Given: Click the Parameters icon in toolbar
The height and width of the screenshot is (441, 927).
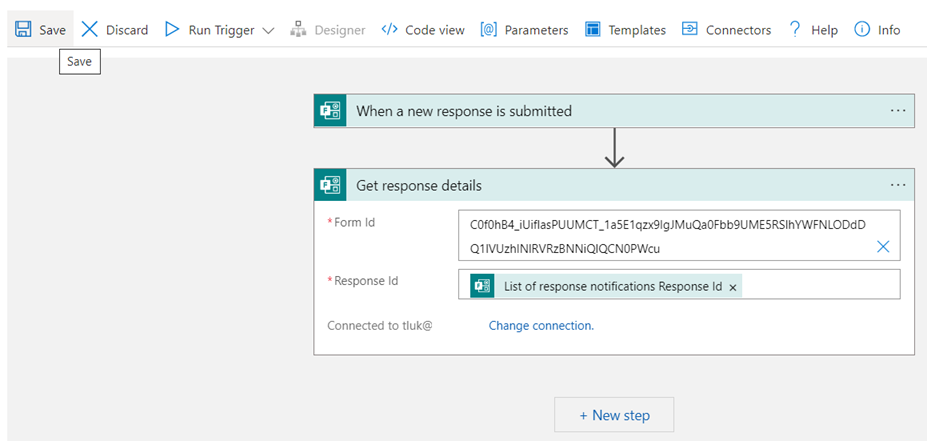Looking at the screenshot, I should 489,30.
